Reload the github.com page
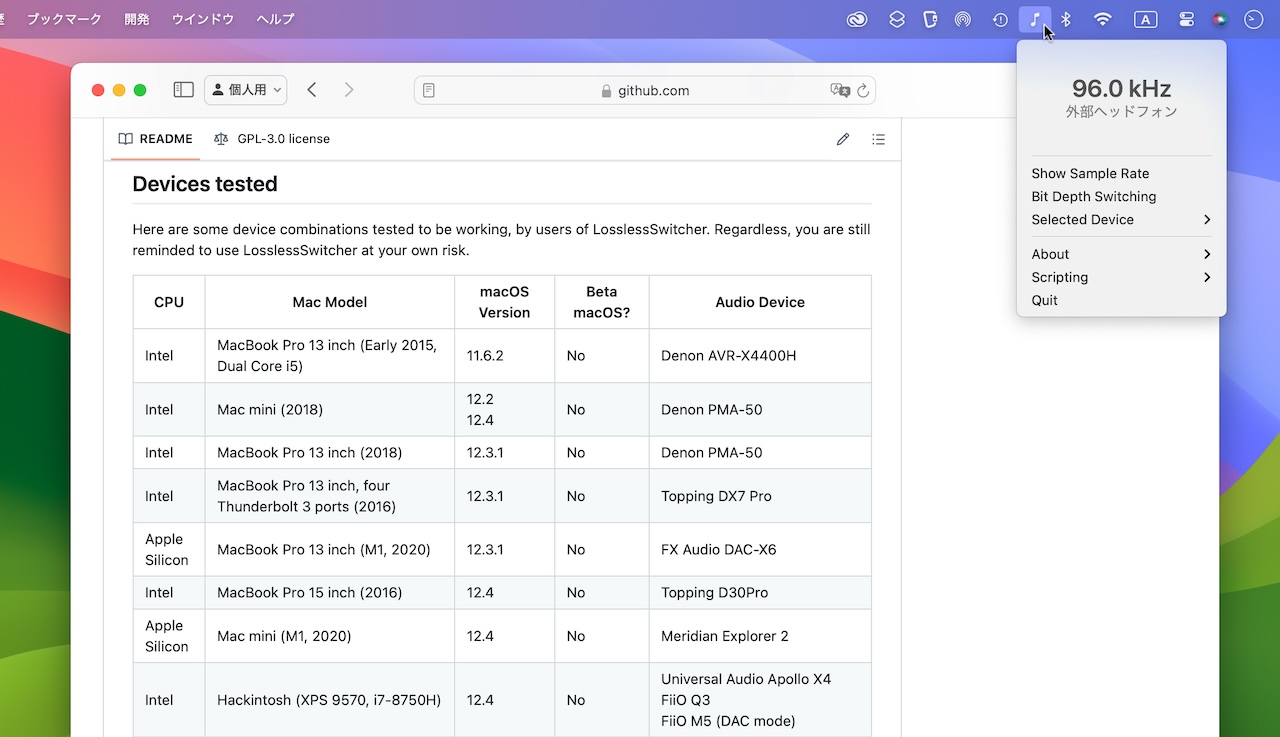 pos(863,90)
